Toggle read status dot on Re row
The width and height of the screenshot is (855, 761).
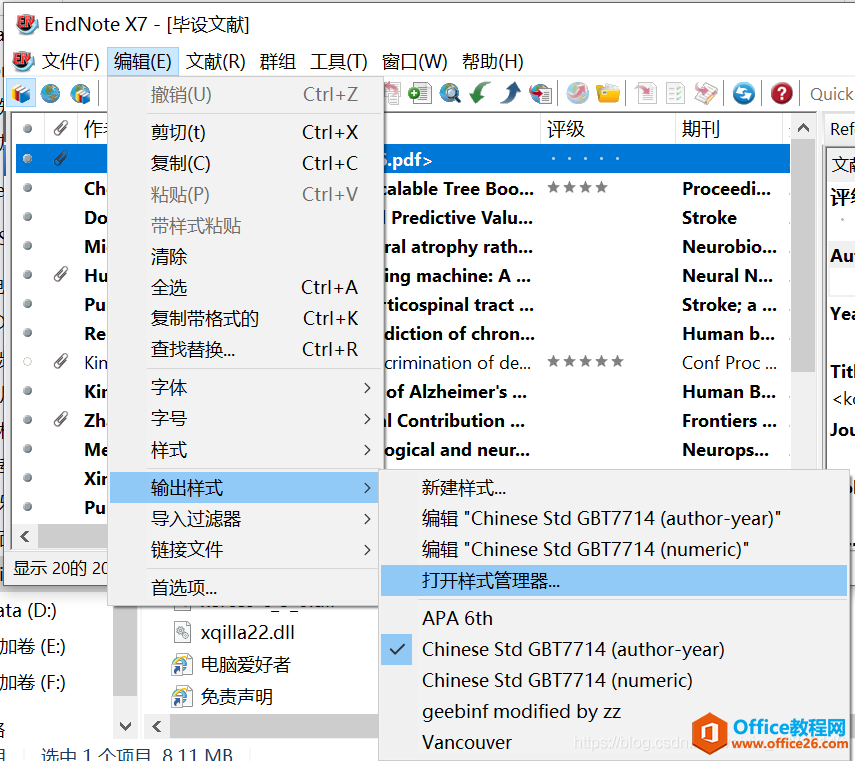pos(27,333)
